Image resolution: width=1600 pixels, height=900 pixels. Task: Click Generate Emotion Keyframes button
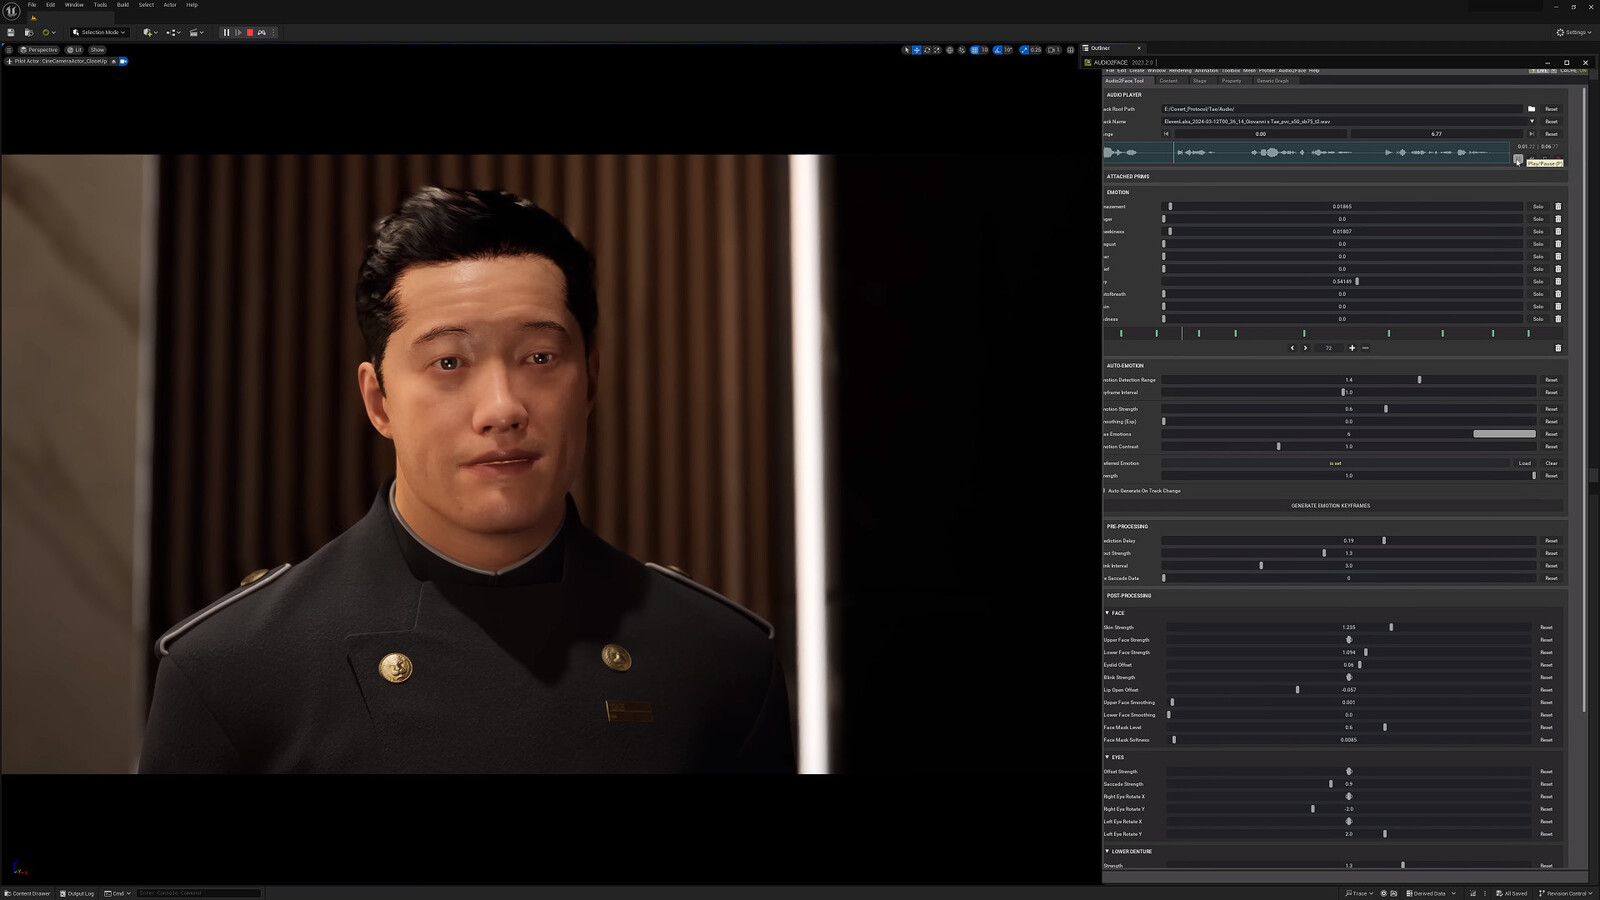point(1330,506)
